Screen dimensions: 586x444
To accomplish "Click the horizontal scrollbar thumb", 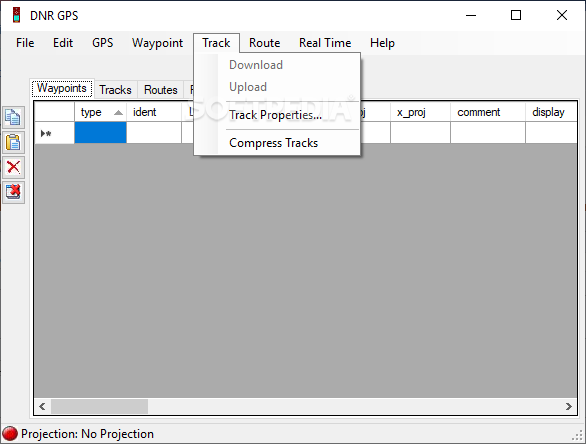I will coord(99,406).
